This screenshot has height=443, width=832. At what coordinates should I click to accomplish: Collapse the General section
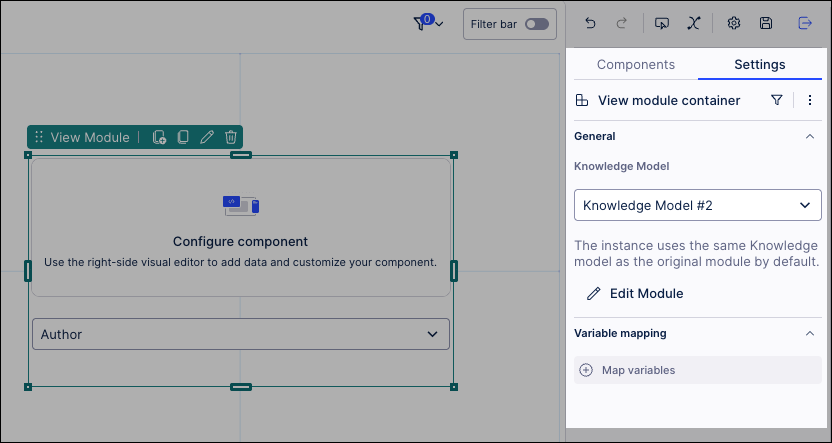[810, 136]
